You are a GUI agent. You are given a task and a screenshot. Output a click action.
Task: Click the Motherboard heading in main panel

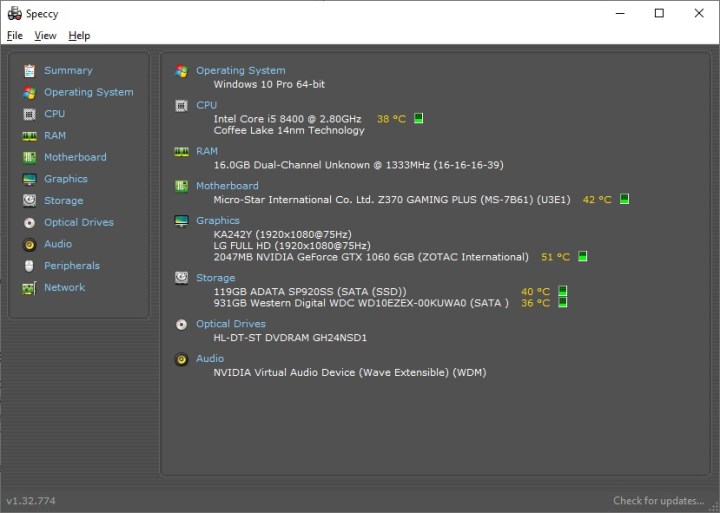point(227,186)
